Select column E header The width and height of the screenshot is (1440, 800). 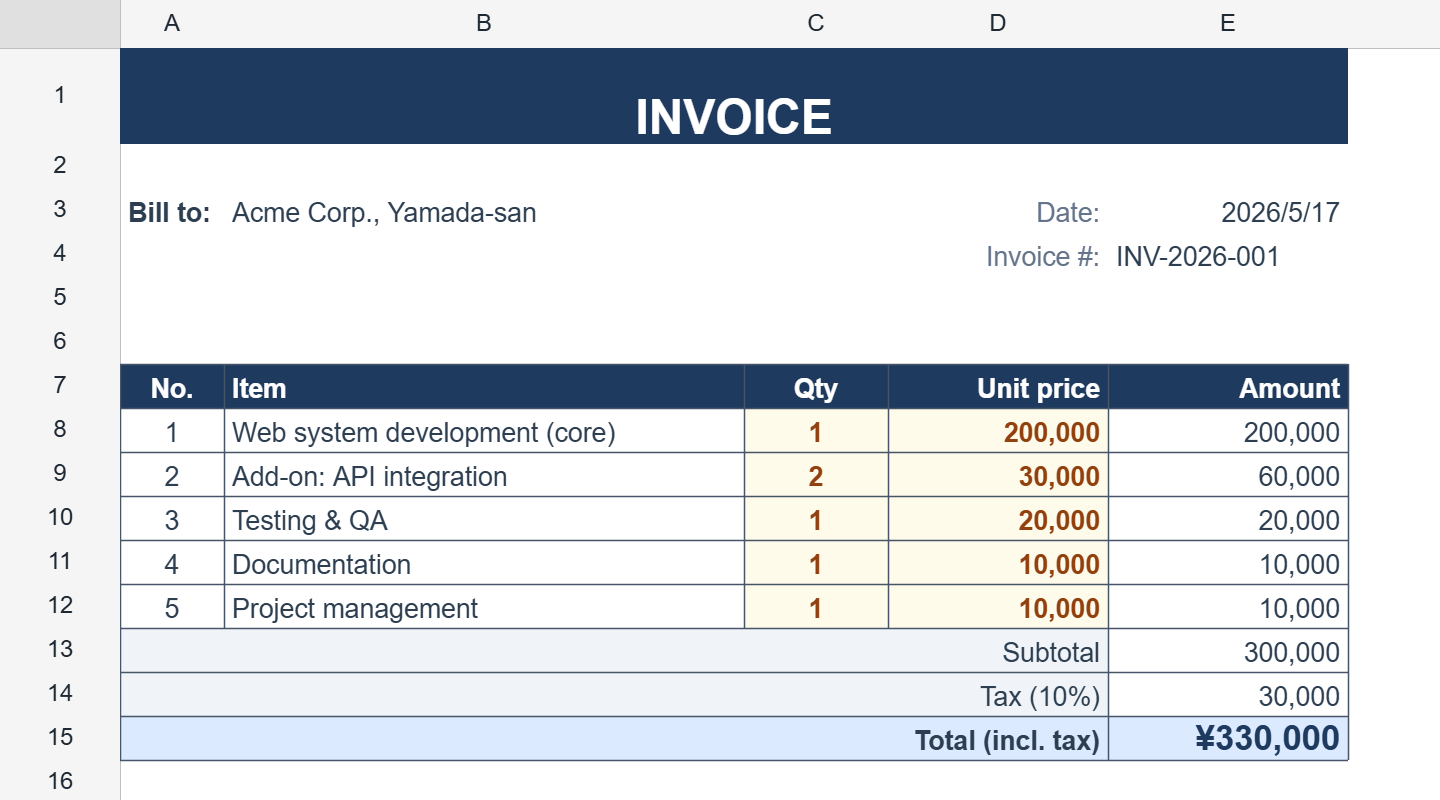[1228, 24]
